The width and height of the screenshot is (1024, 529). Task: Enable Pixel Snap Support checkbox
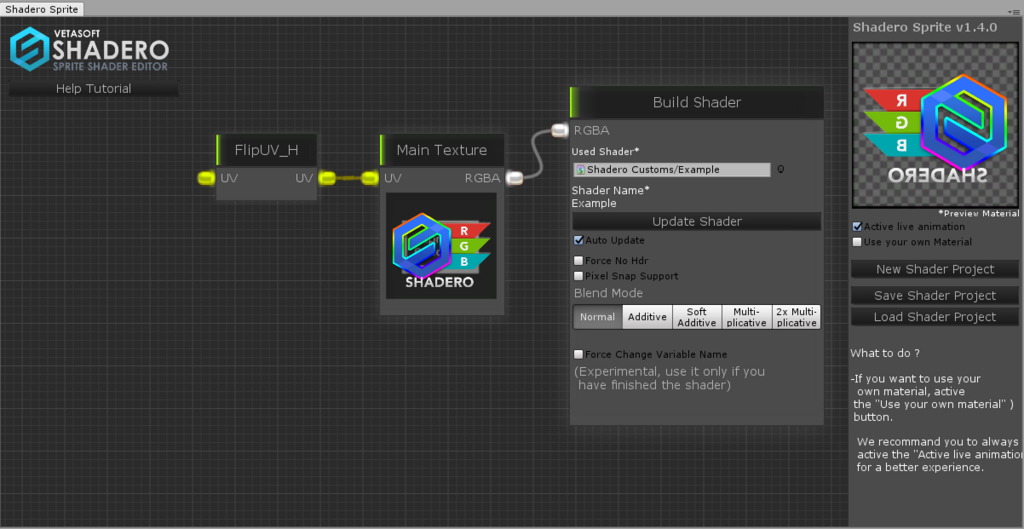579,276
